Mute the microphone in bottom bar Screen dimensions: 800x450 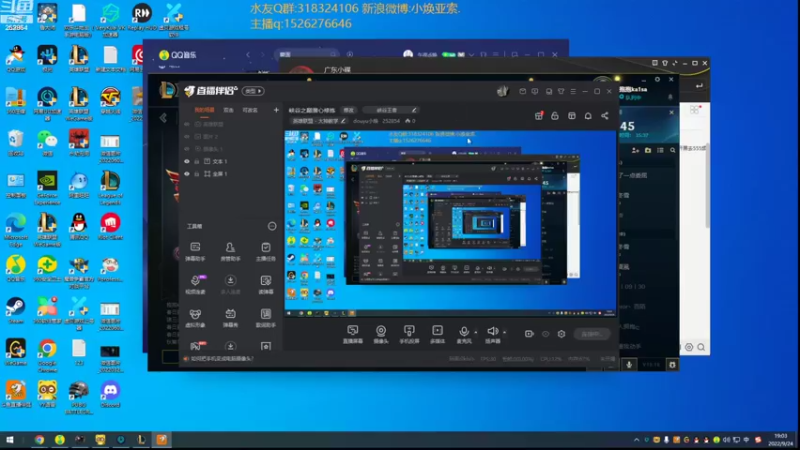(x=464, y=332)
